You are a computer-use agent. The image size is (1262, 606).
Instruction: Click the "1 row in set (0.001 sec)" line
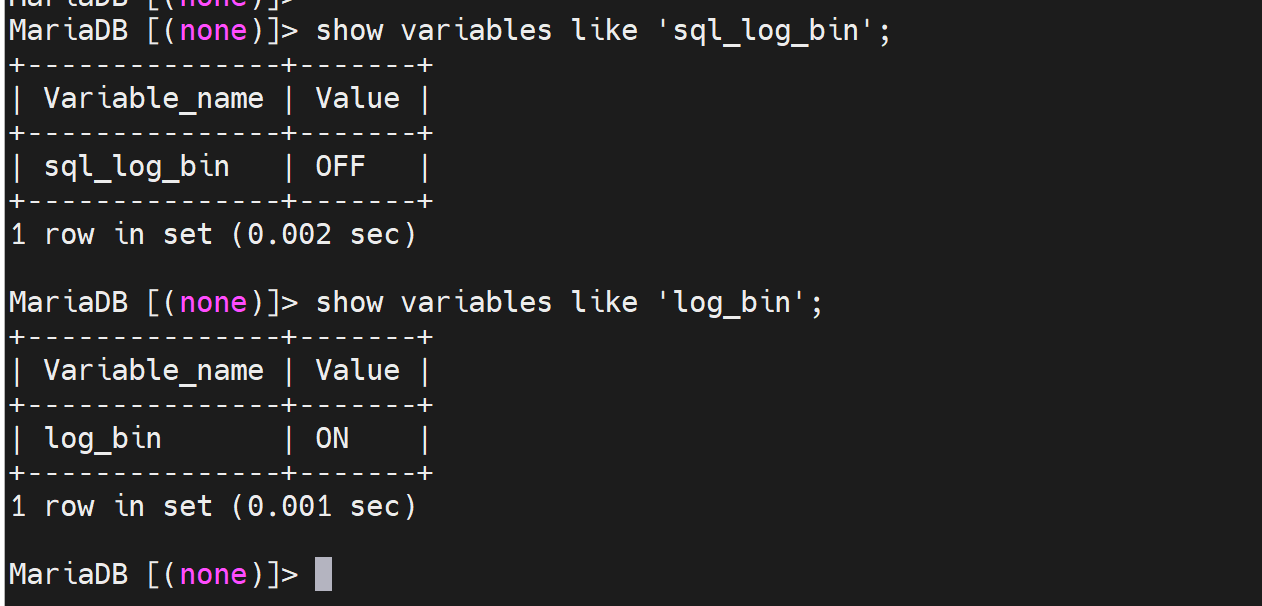click(212, 506)
